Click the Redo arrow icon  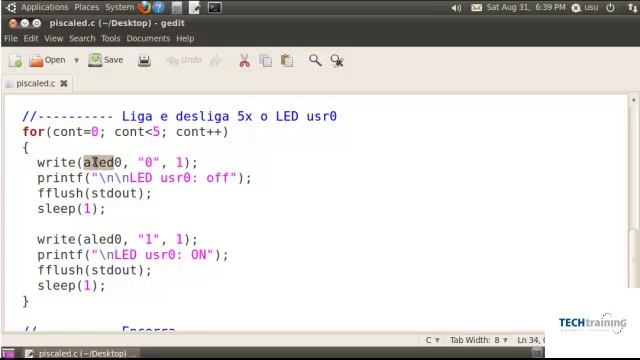tap(216, 61)
